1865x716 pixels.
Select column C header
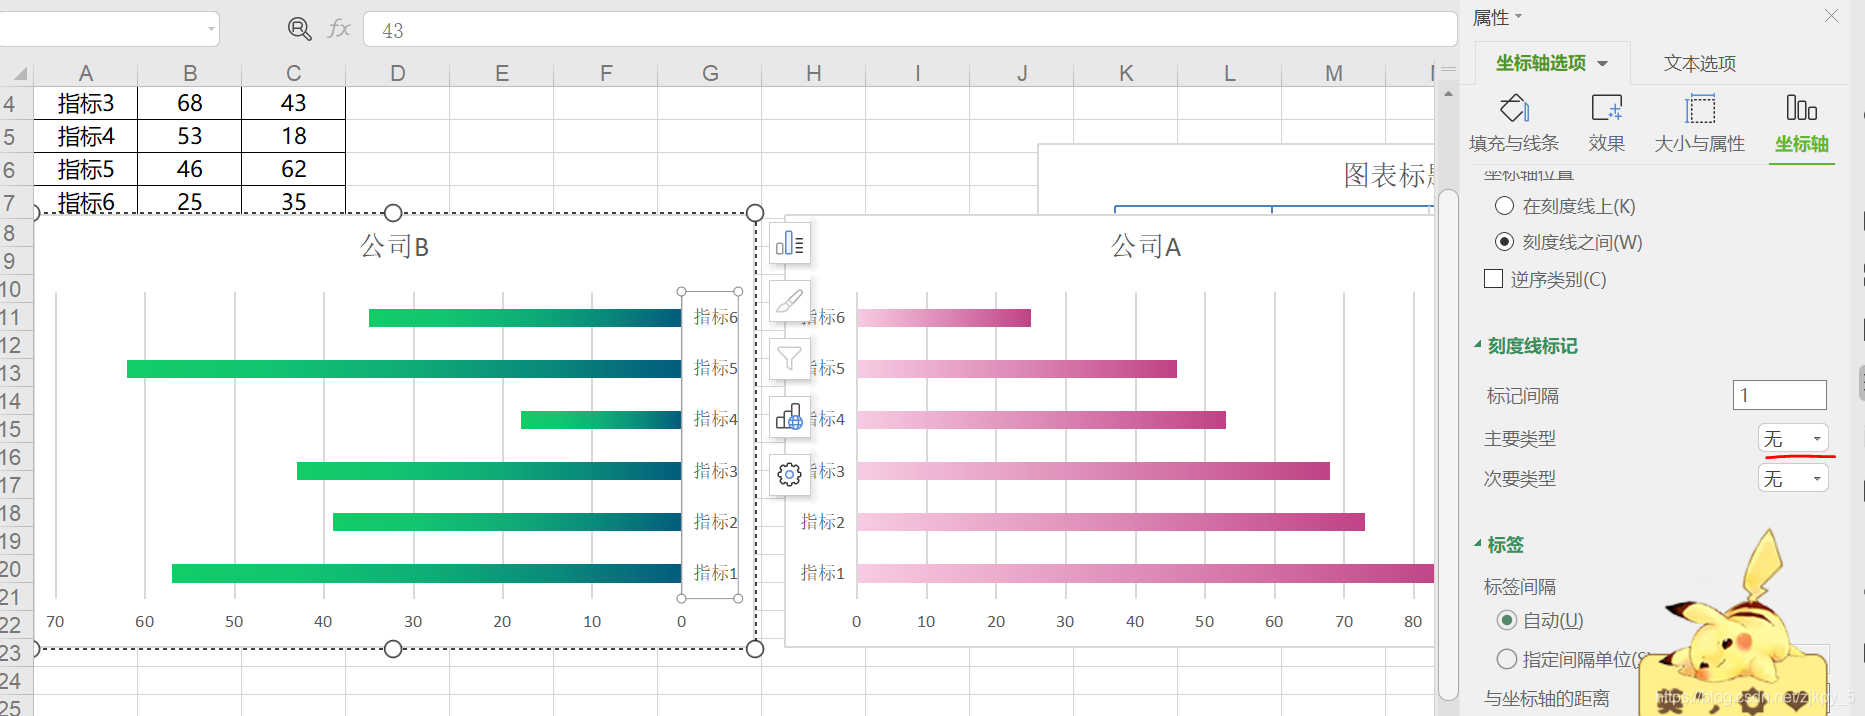point(294,73)
